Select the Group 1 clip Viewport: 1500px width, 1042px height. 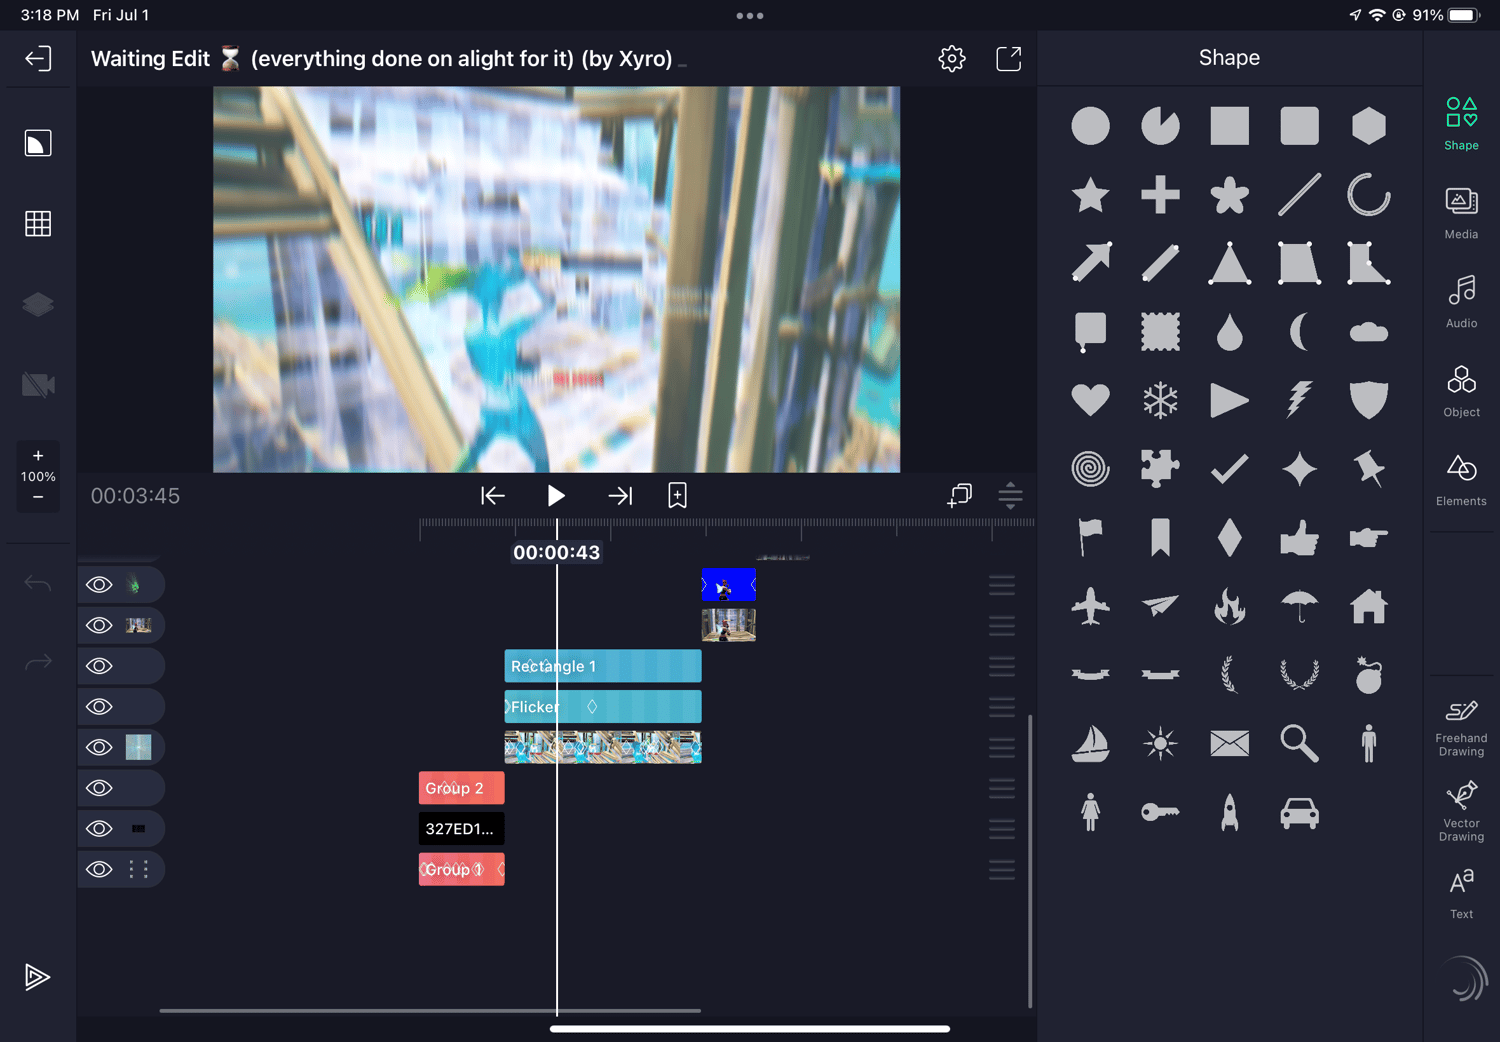click(x=461, y=869)
